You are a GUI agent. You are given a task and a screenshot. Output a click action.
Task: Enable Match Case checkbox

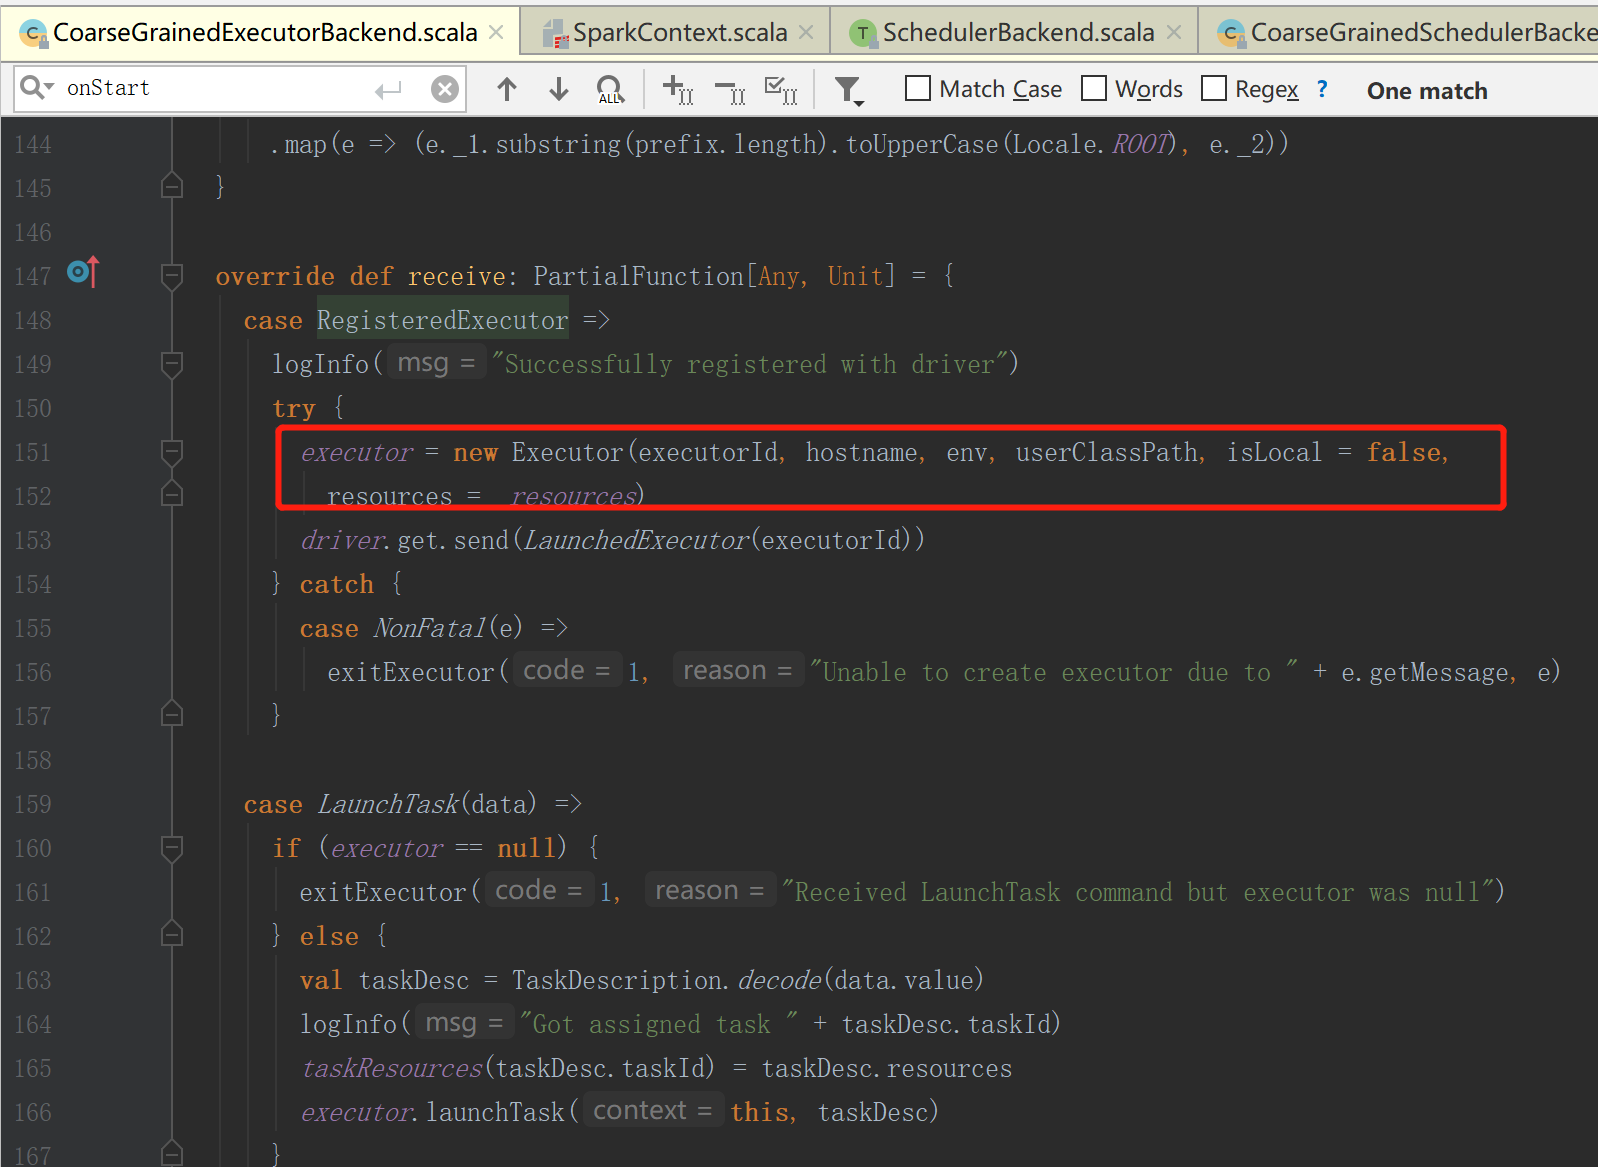(x=918, y=88)
